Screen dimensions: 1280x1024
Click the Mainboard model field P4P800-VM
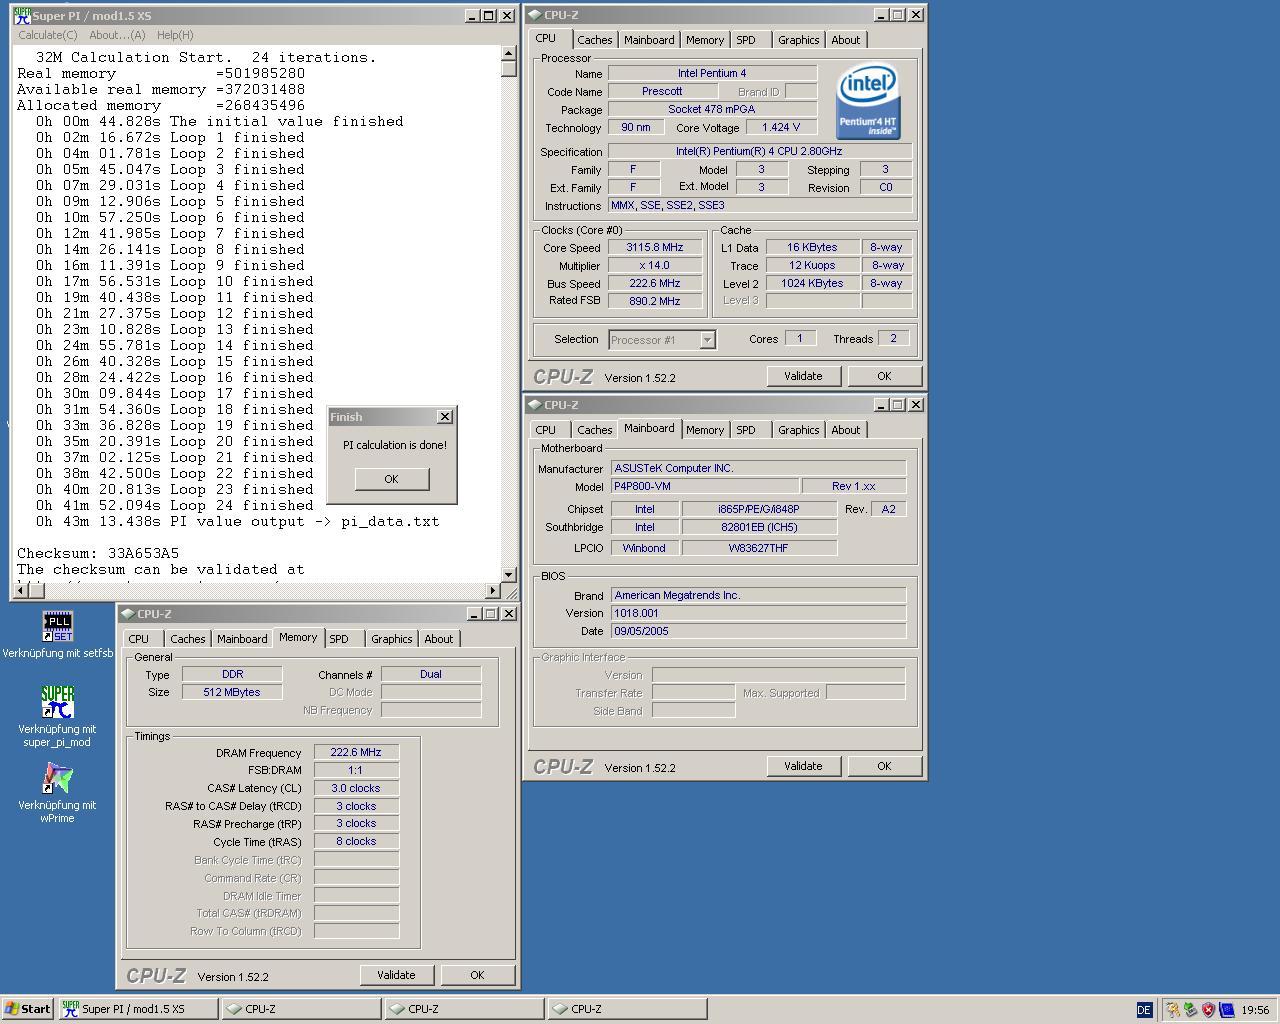pyautogui.click(x=704, y=486)
